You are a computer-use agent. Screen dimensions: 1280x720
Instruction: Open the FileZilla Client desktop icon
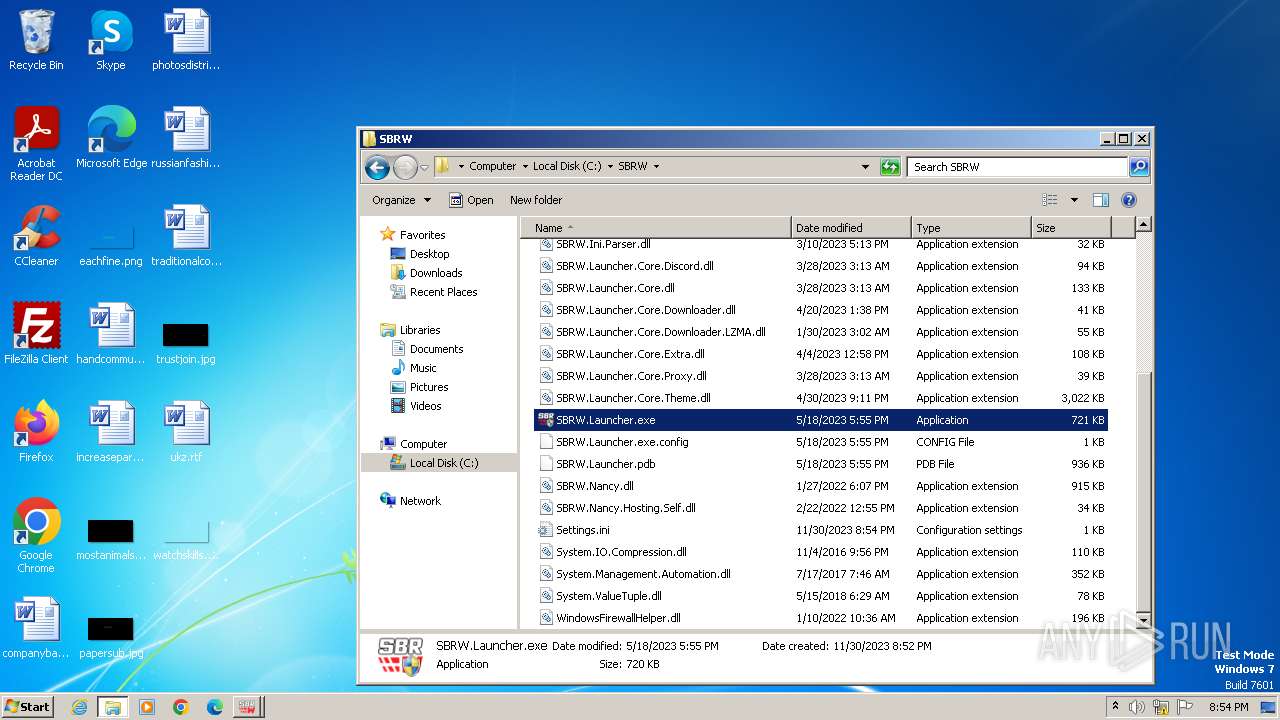[36, 334]
